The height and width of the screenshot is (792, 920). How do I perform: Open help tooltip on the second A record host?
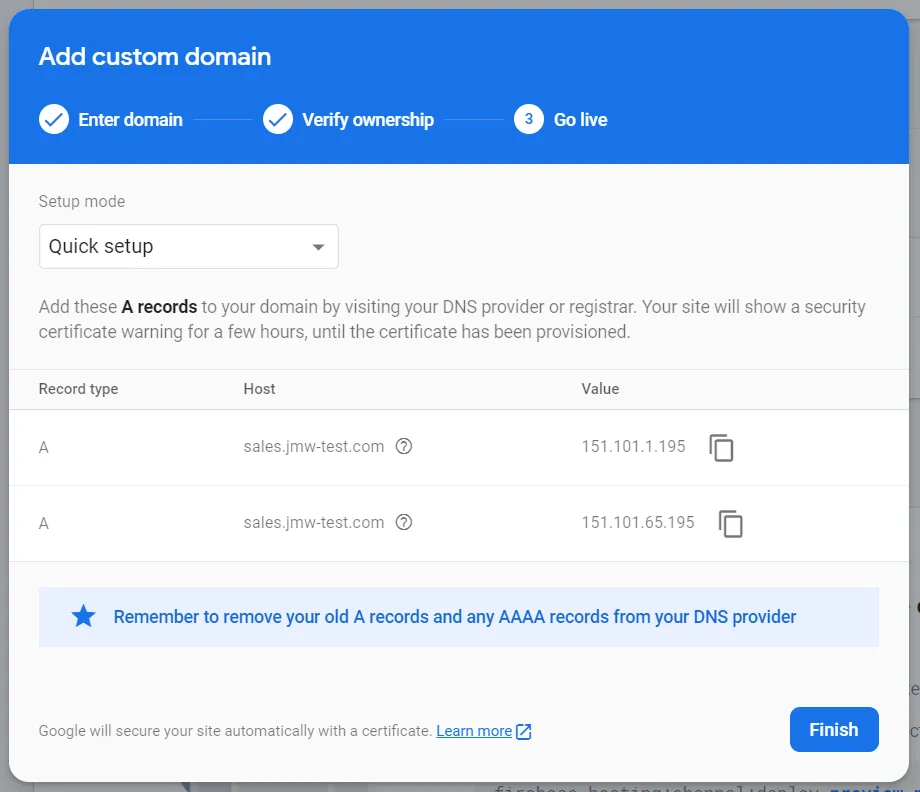click(404, 522)
